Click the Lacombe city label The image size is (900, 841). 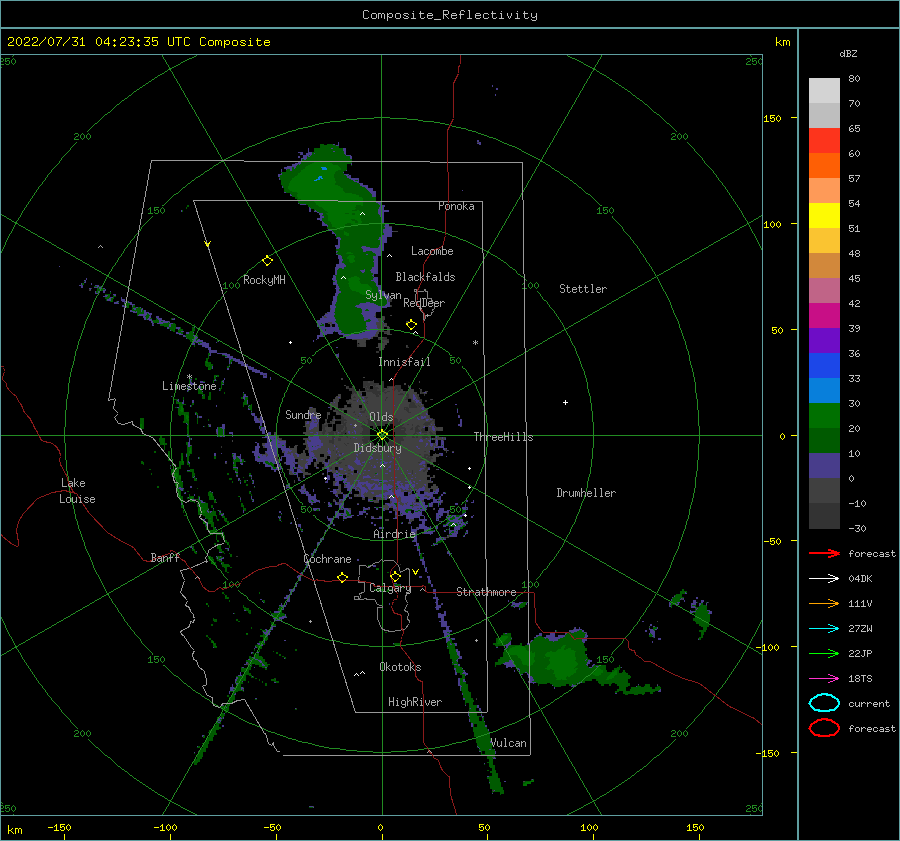[432, 251]
